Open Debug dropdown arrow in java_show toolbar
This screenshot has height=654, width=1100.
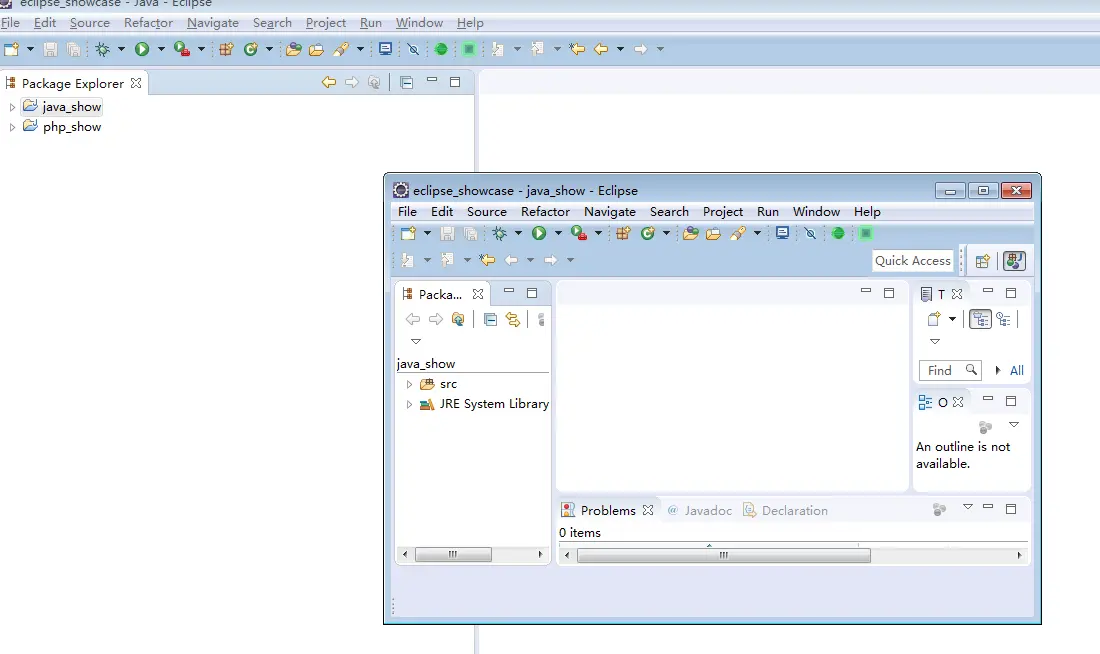tap(518, 233)
